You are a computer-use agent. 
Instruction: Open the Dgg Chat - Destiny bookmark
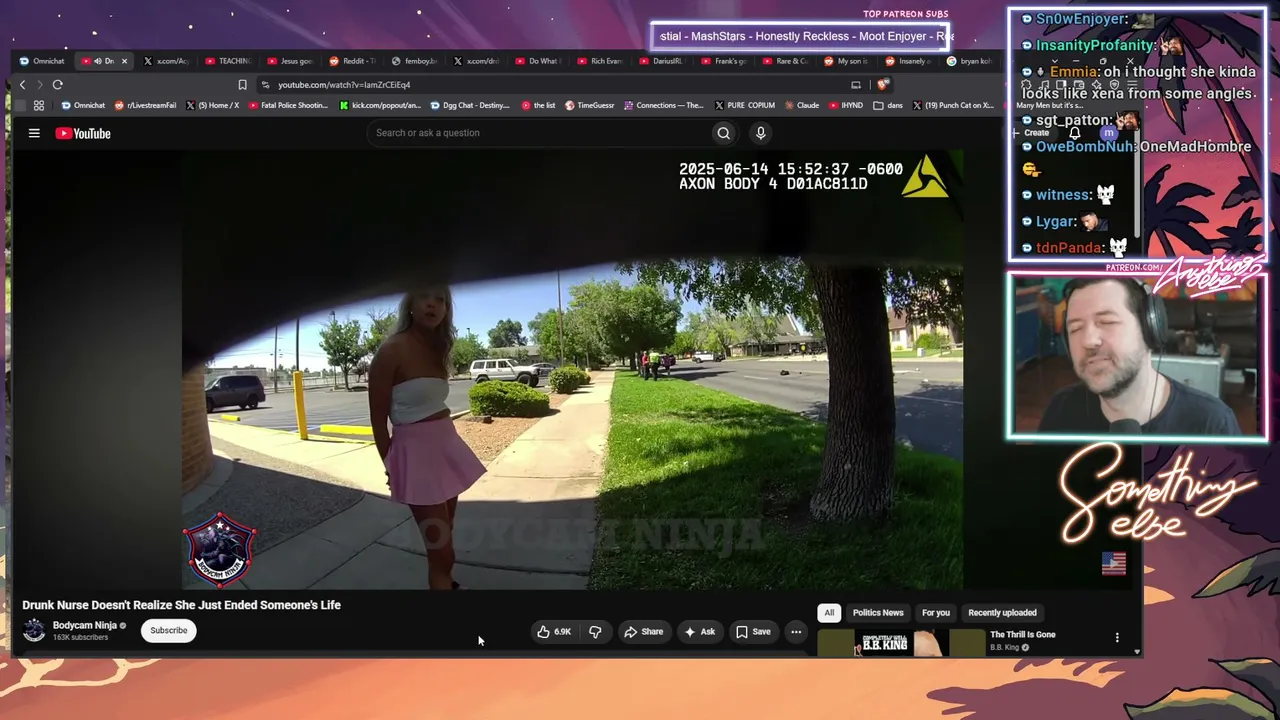tap(470, 105)
